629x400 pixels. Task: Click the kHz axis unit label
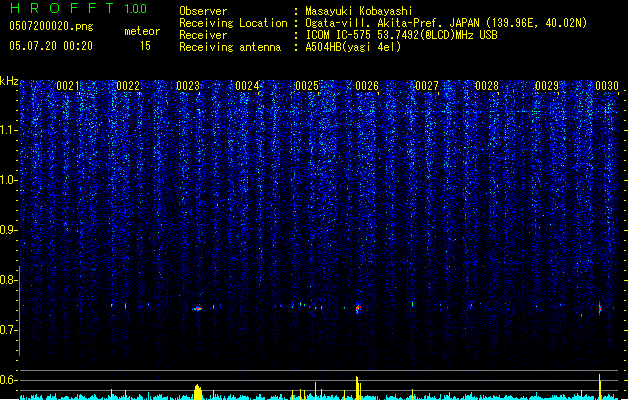click(x=9, y=81)
